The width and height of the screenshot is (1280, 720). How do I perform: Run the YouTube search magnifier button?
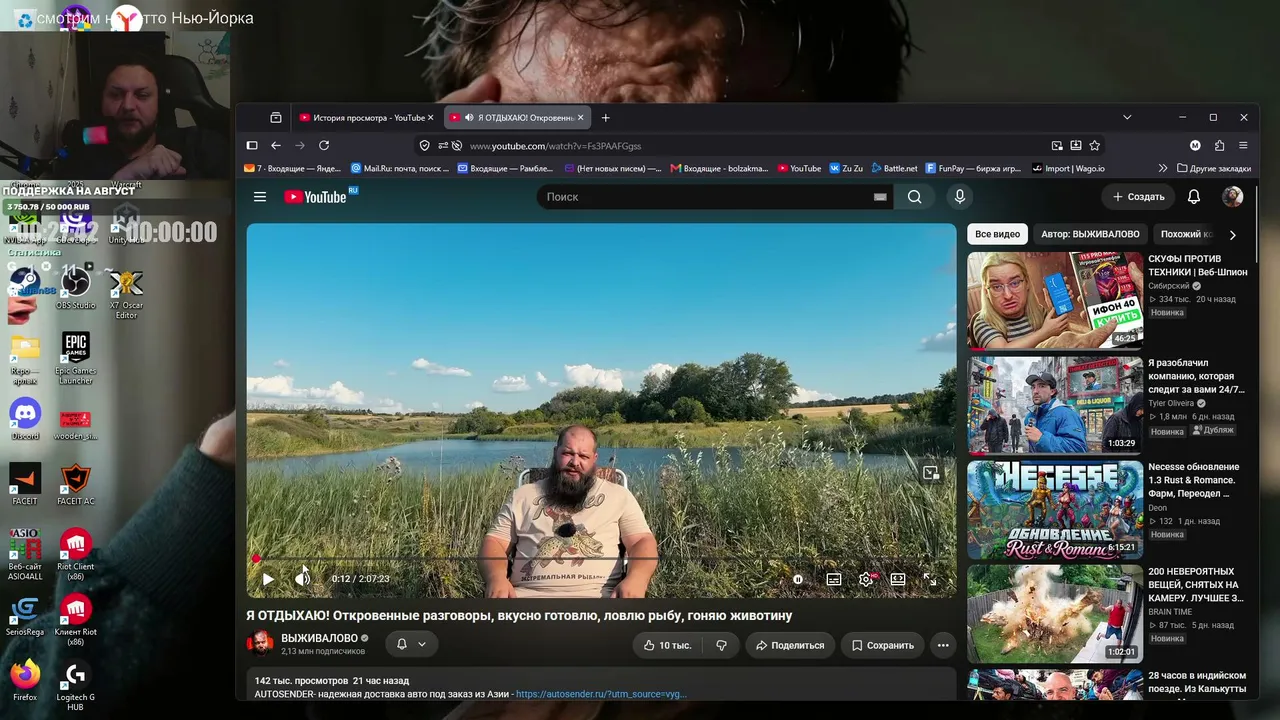(914, 197)
